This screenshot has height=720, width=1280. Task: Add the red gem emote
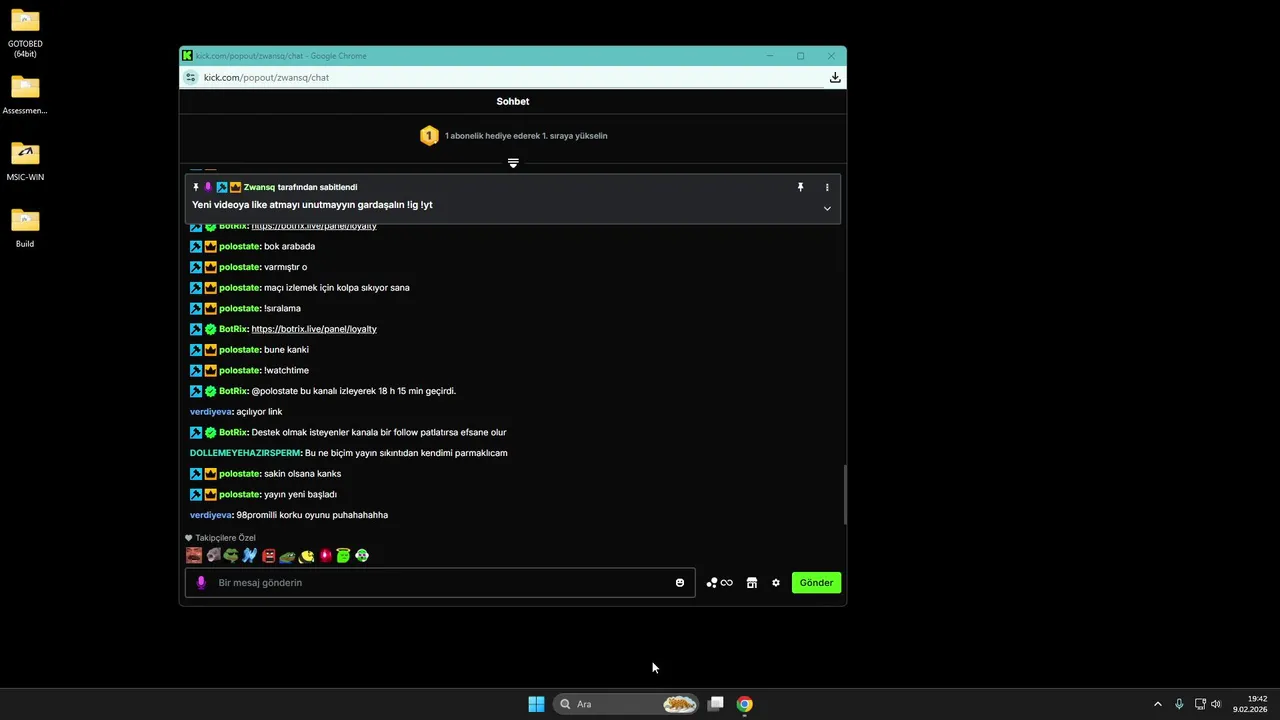pyautogui.click(x=325, y=556)
